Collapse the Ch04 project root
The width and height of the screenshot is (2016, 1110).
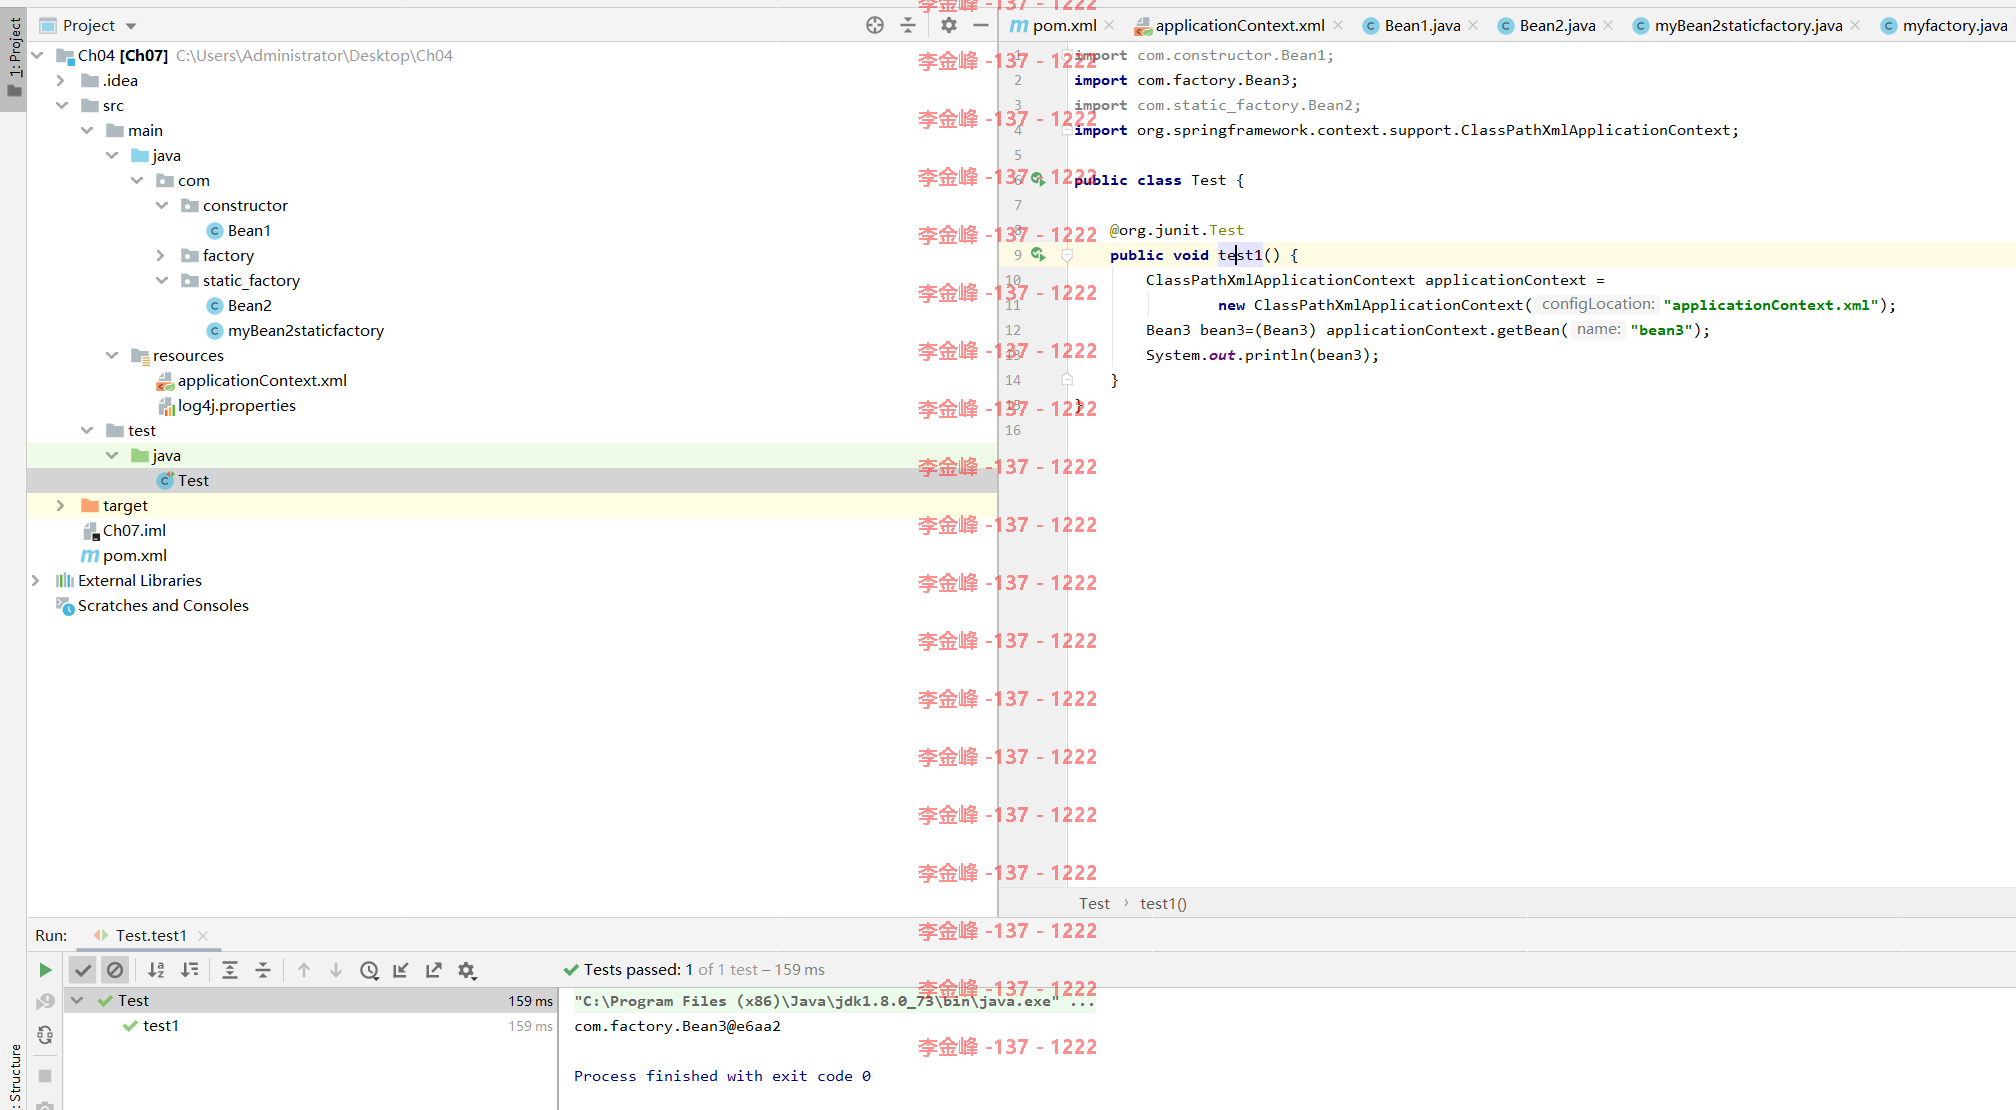[x=37, y=55]
